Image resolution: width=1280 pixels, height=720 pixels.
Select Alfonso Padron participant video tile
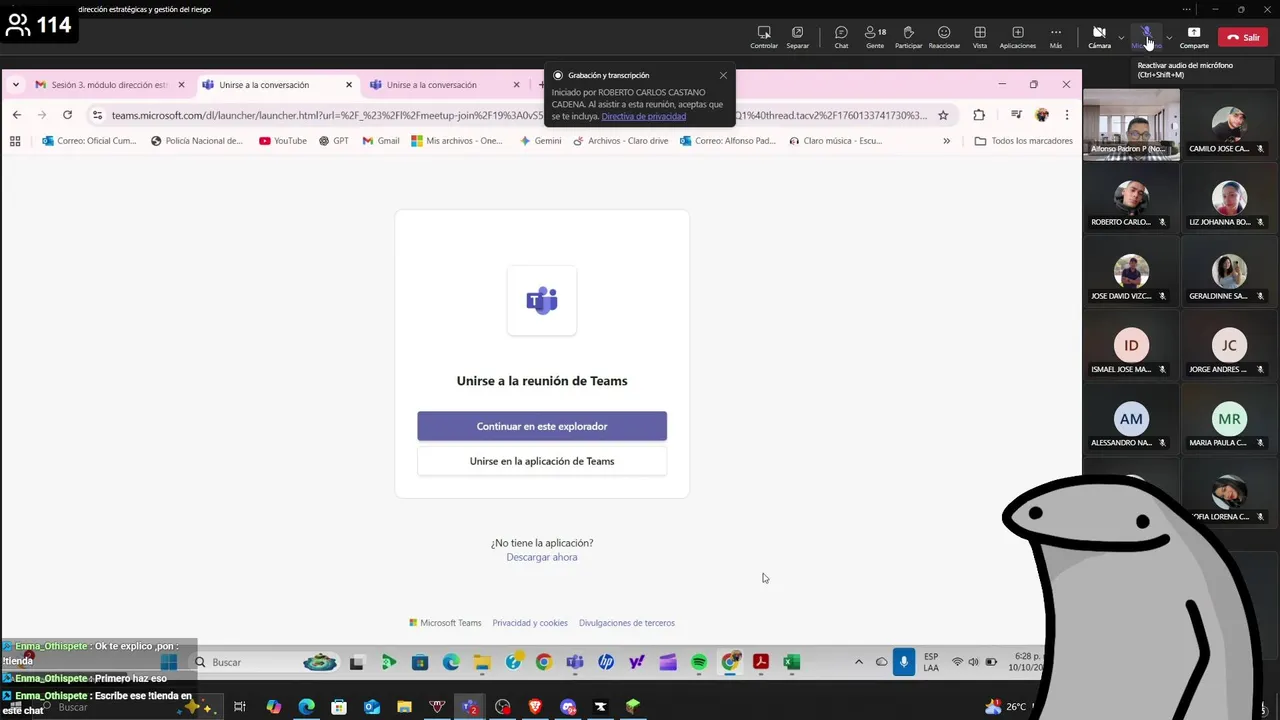pos(1131,124)
